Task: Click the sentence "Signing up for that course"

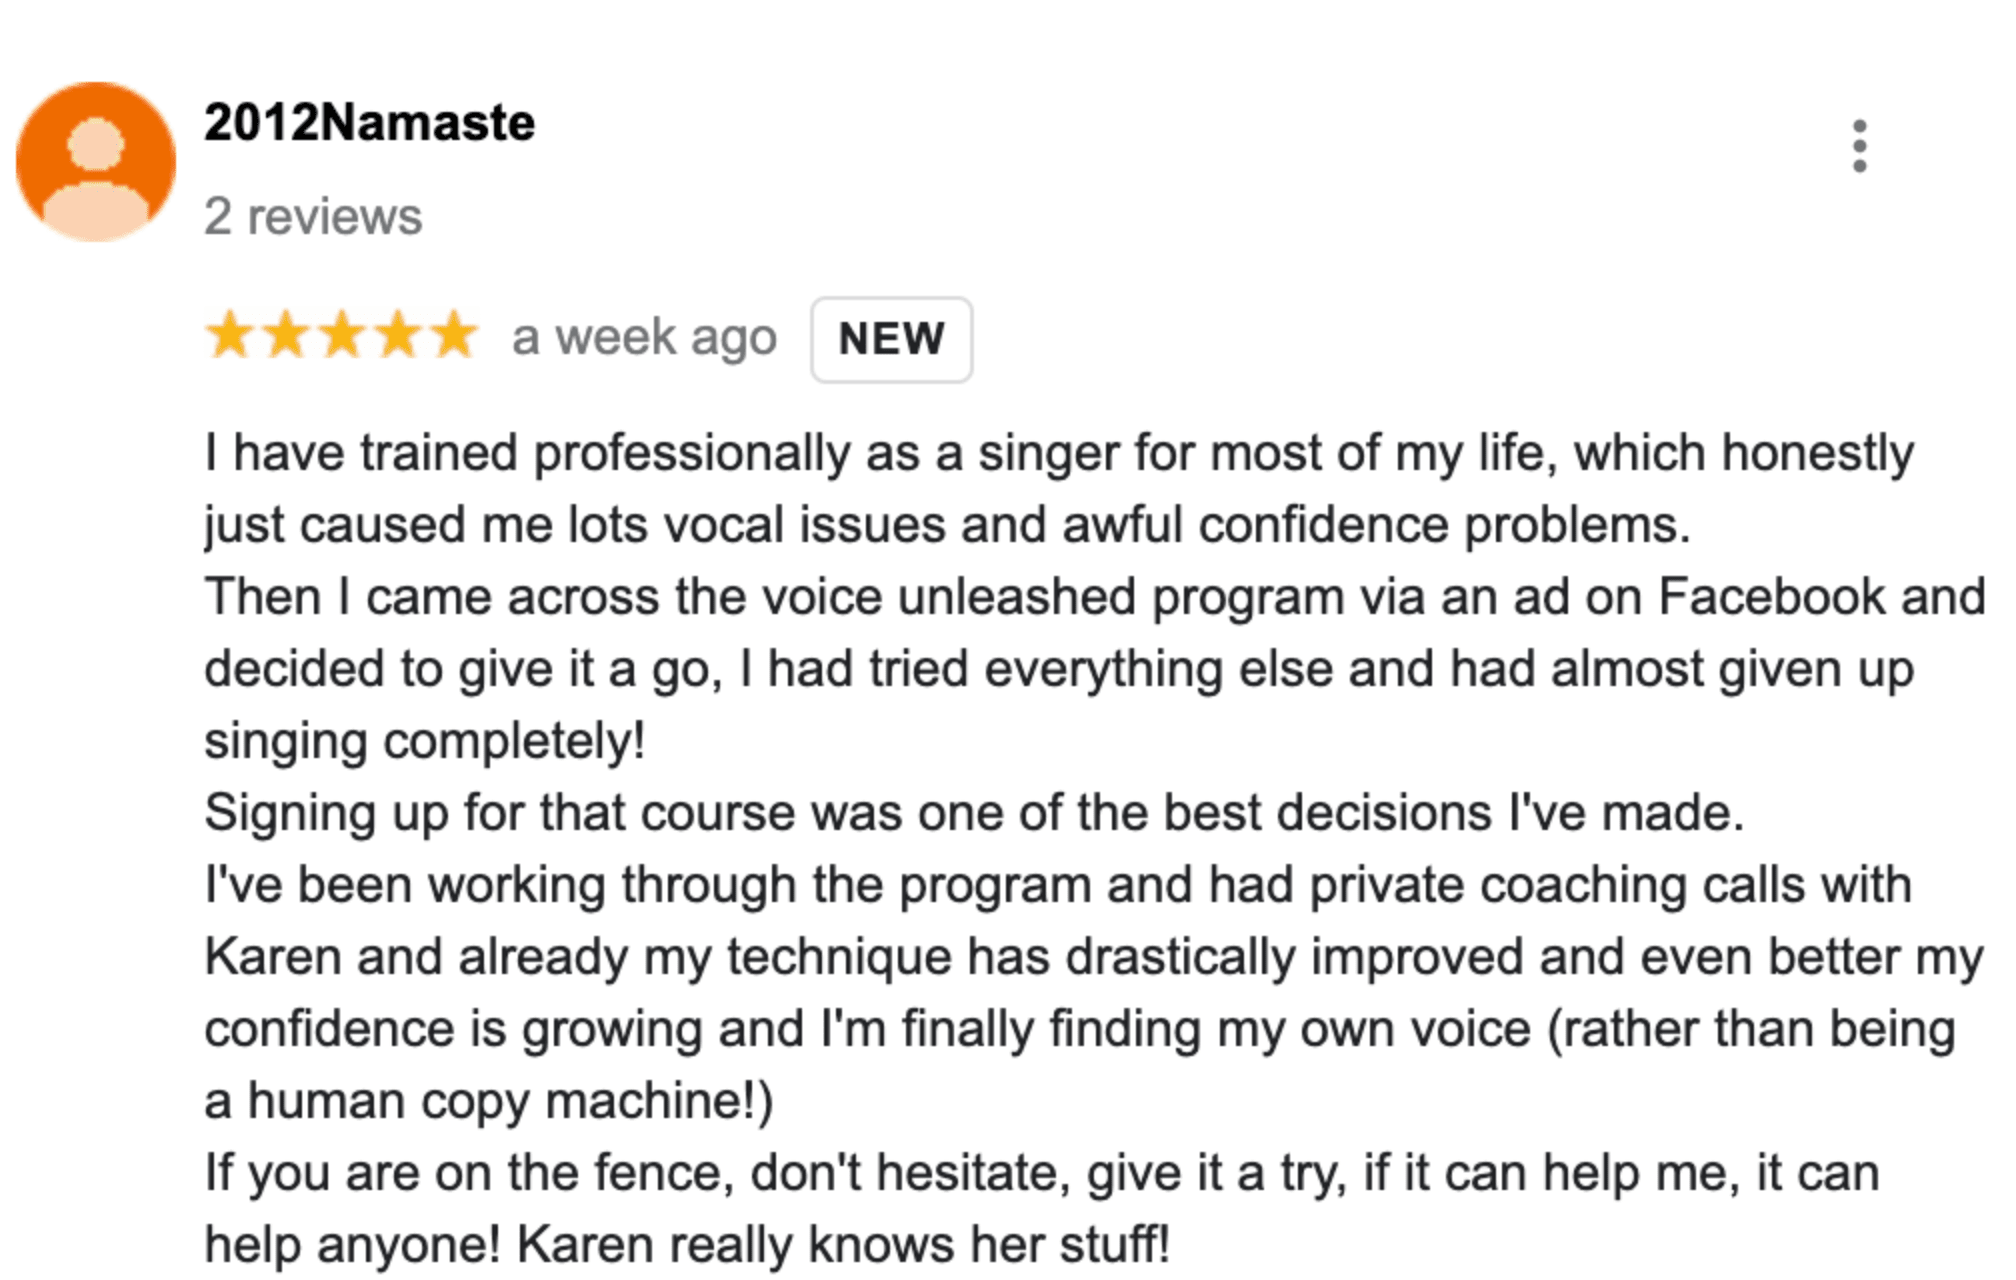Action: coord(973,813)
